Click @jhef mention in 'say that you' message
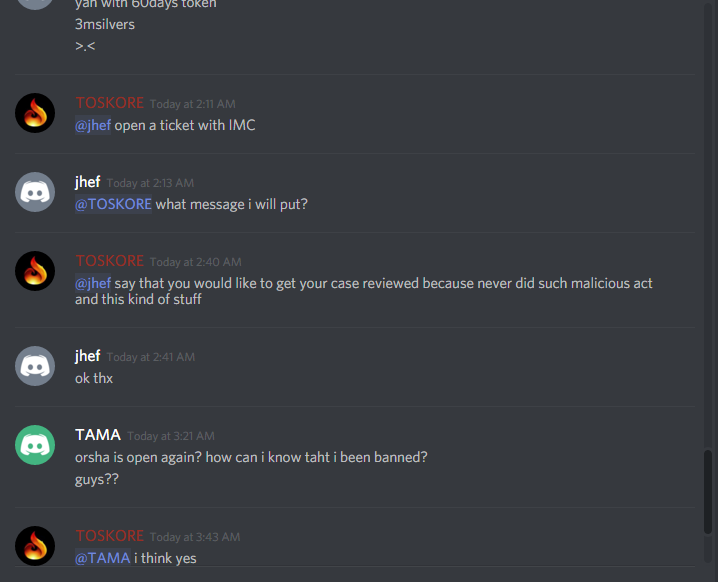 [93, 283]
